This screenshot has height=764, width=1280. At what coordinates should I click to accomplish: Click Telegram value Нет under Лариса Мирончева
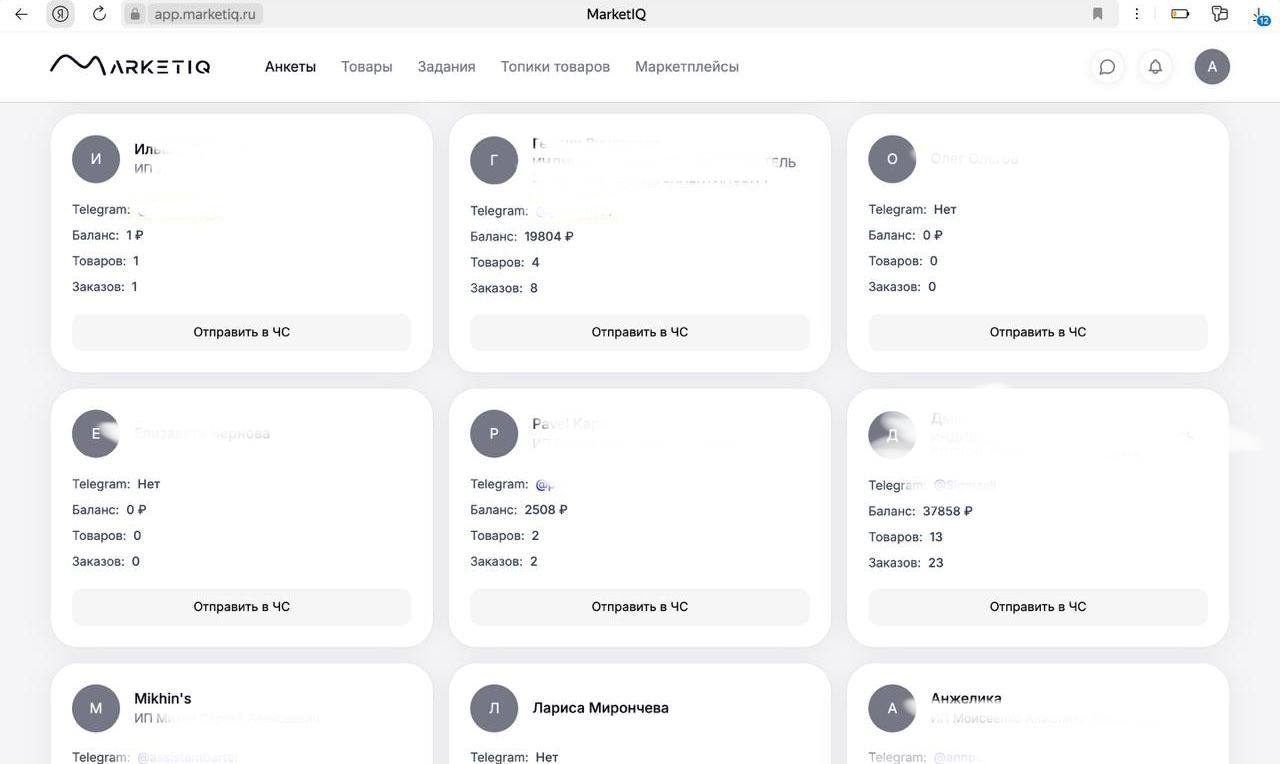click(x=547, y=757)
